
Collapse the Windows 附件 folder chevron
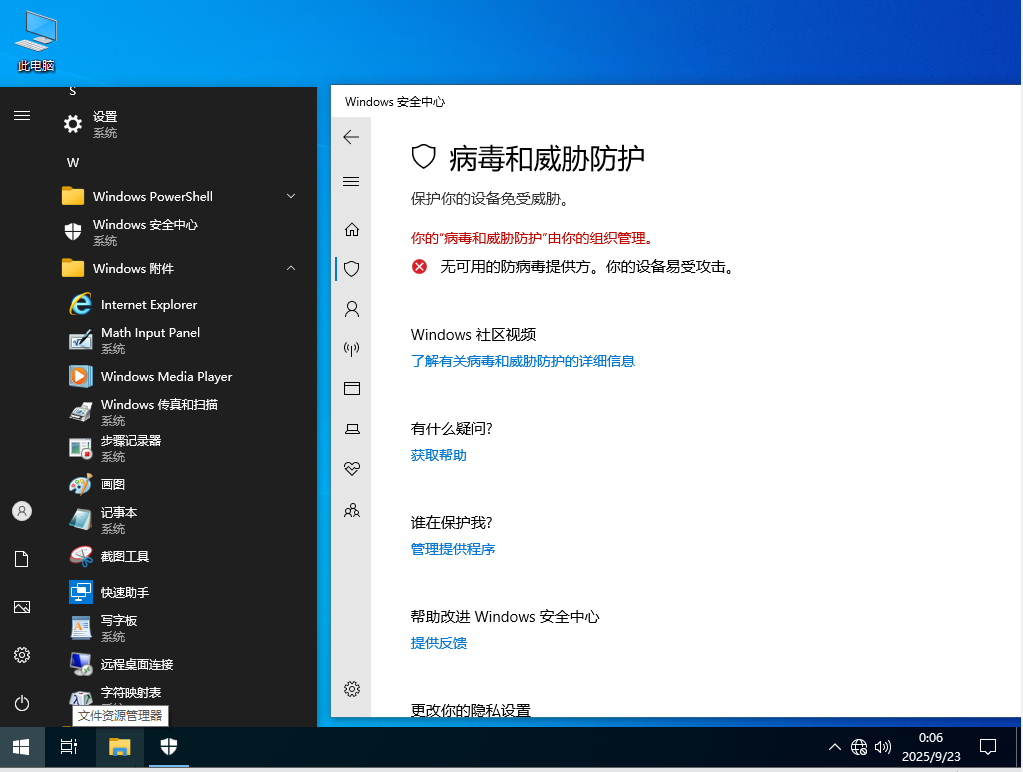coord(291,268)
